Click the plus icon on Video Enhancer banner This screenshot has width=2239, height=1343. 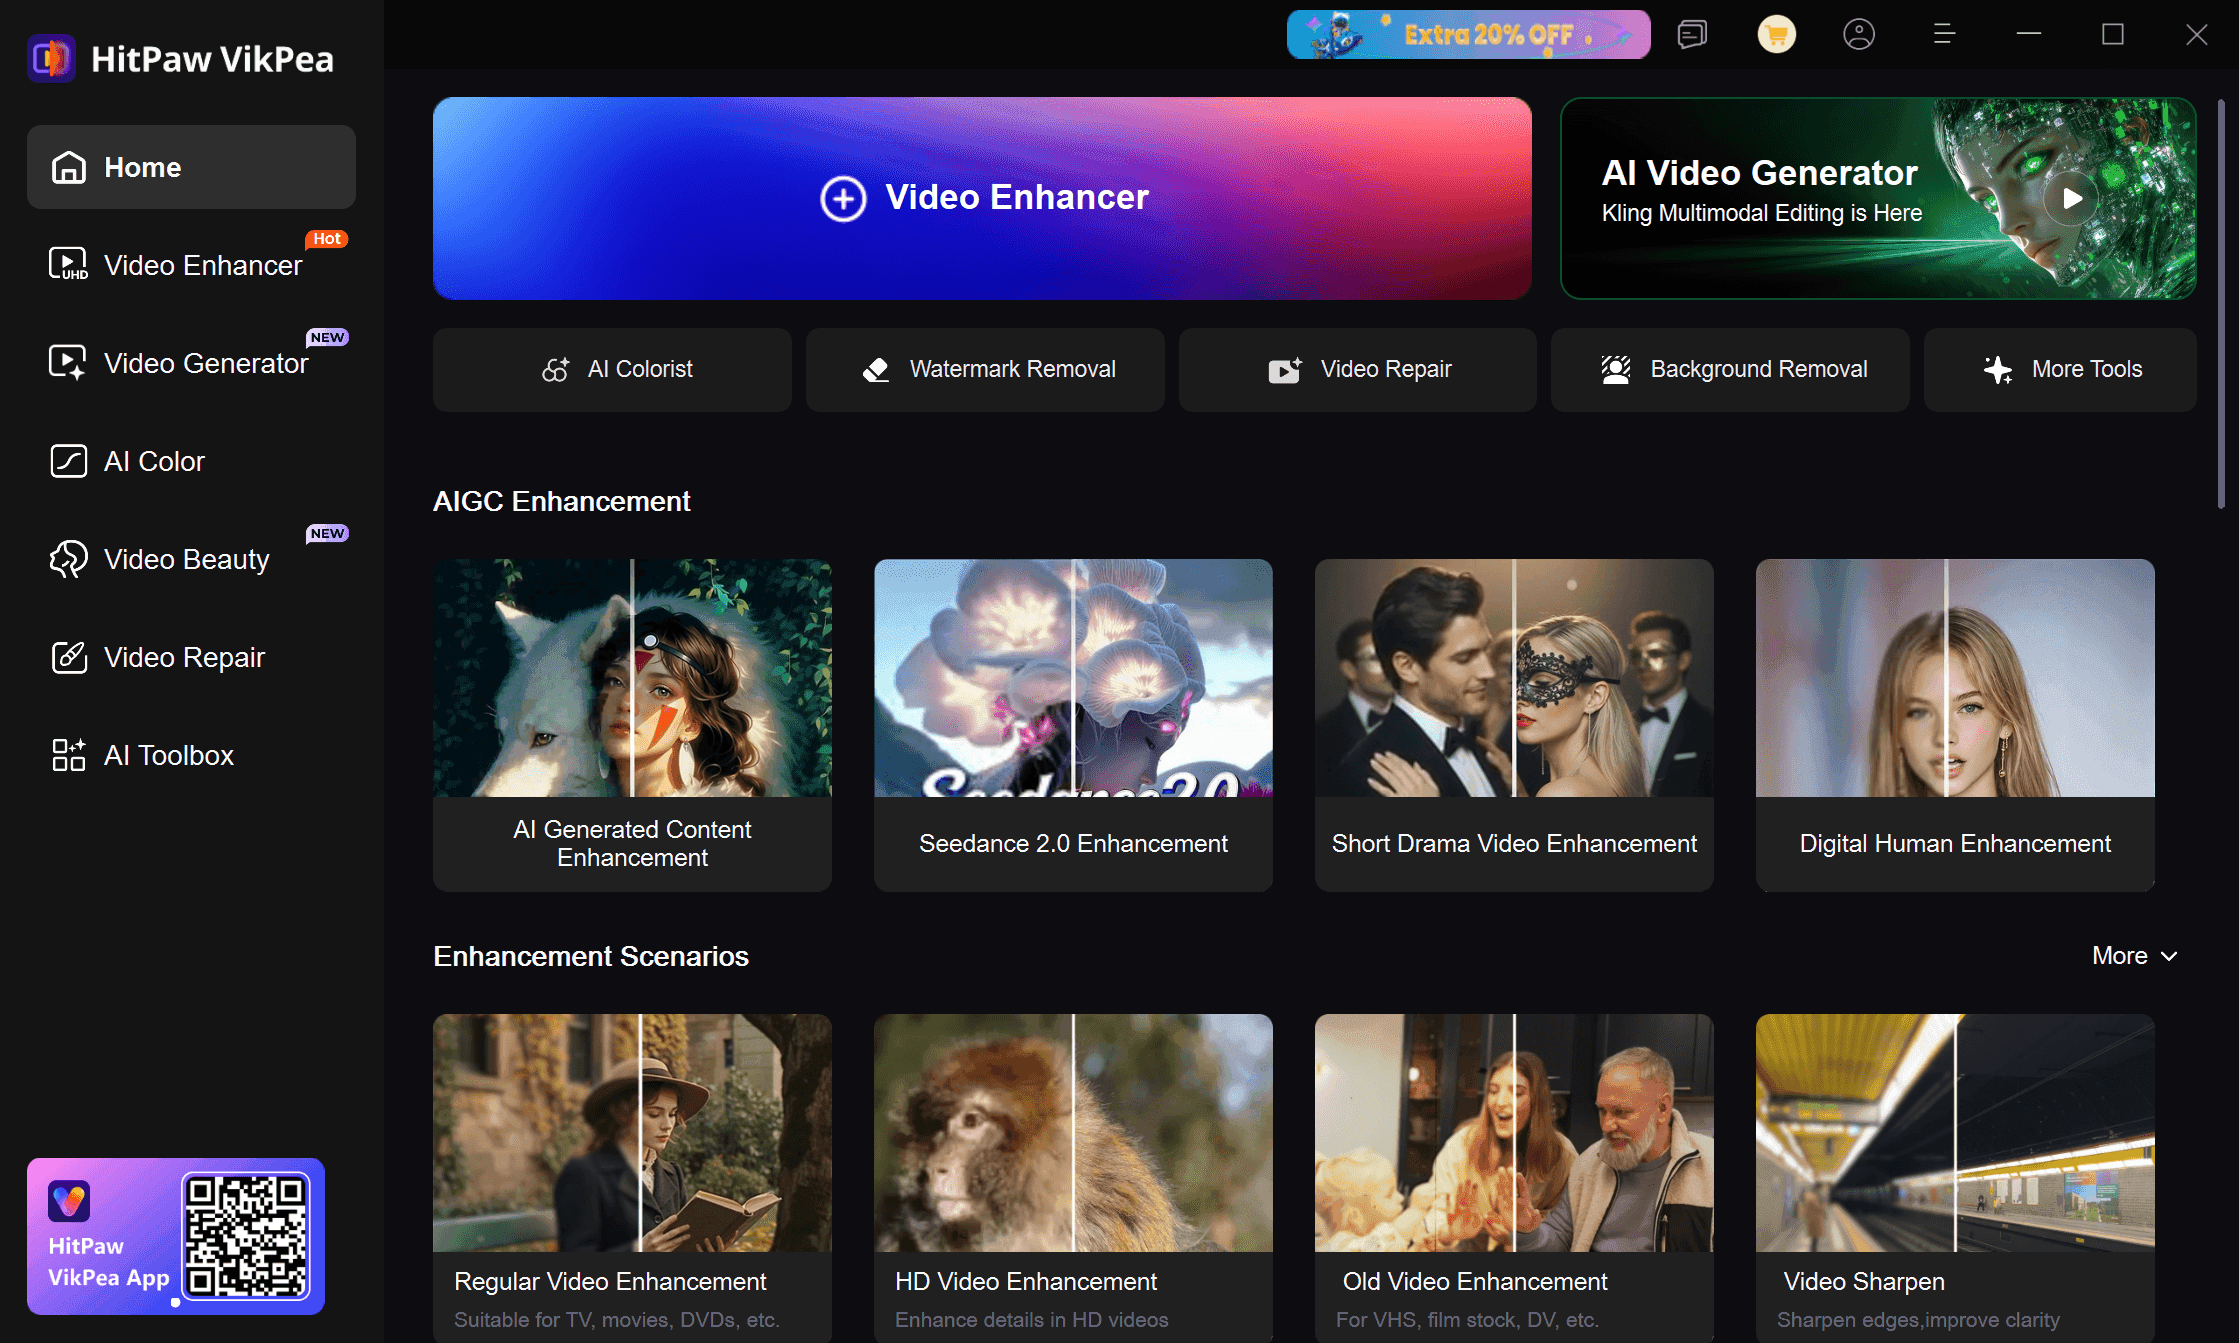point(843,198)
